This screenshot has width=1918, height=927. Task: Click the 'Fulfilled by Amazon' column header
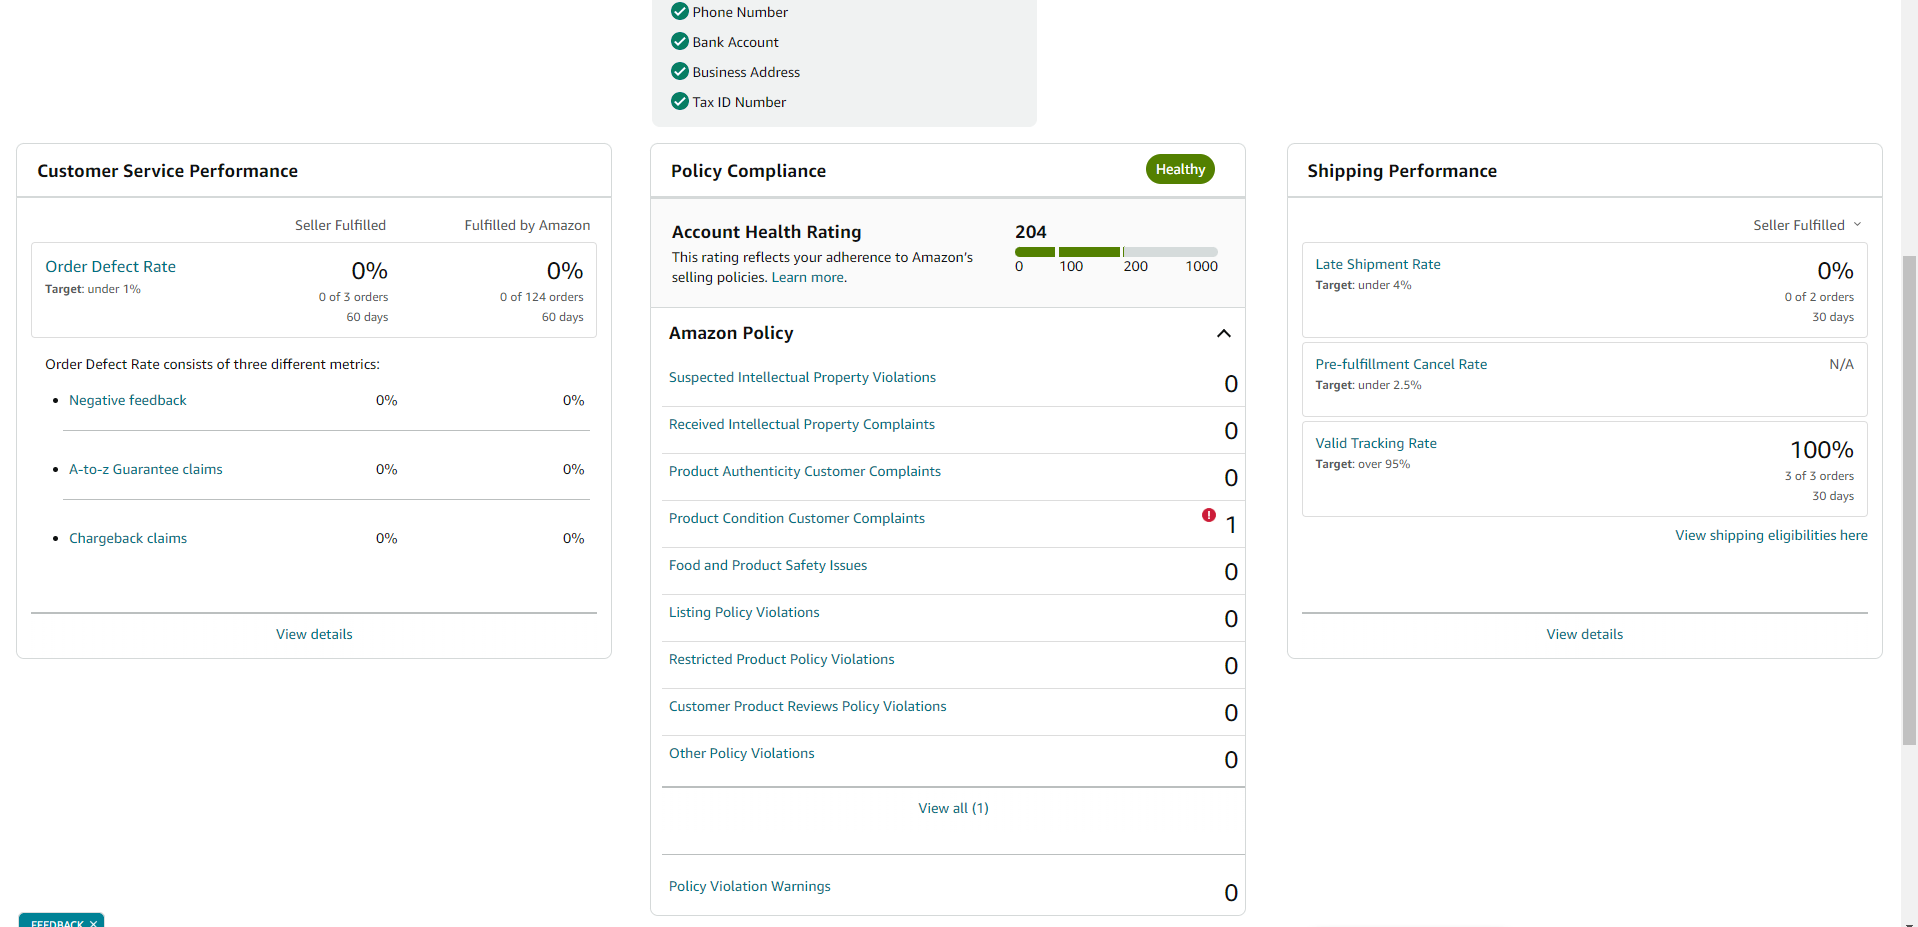tap(527, 225)
